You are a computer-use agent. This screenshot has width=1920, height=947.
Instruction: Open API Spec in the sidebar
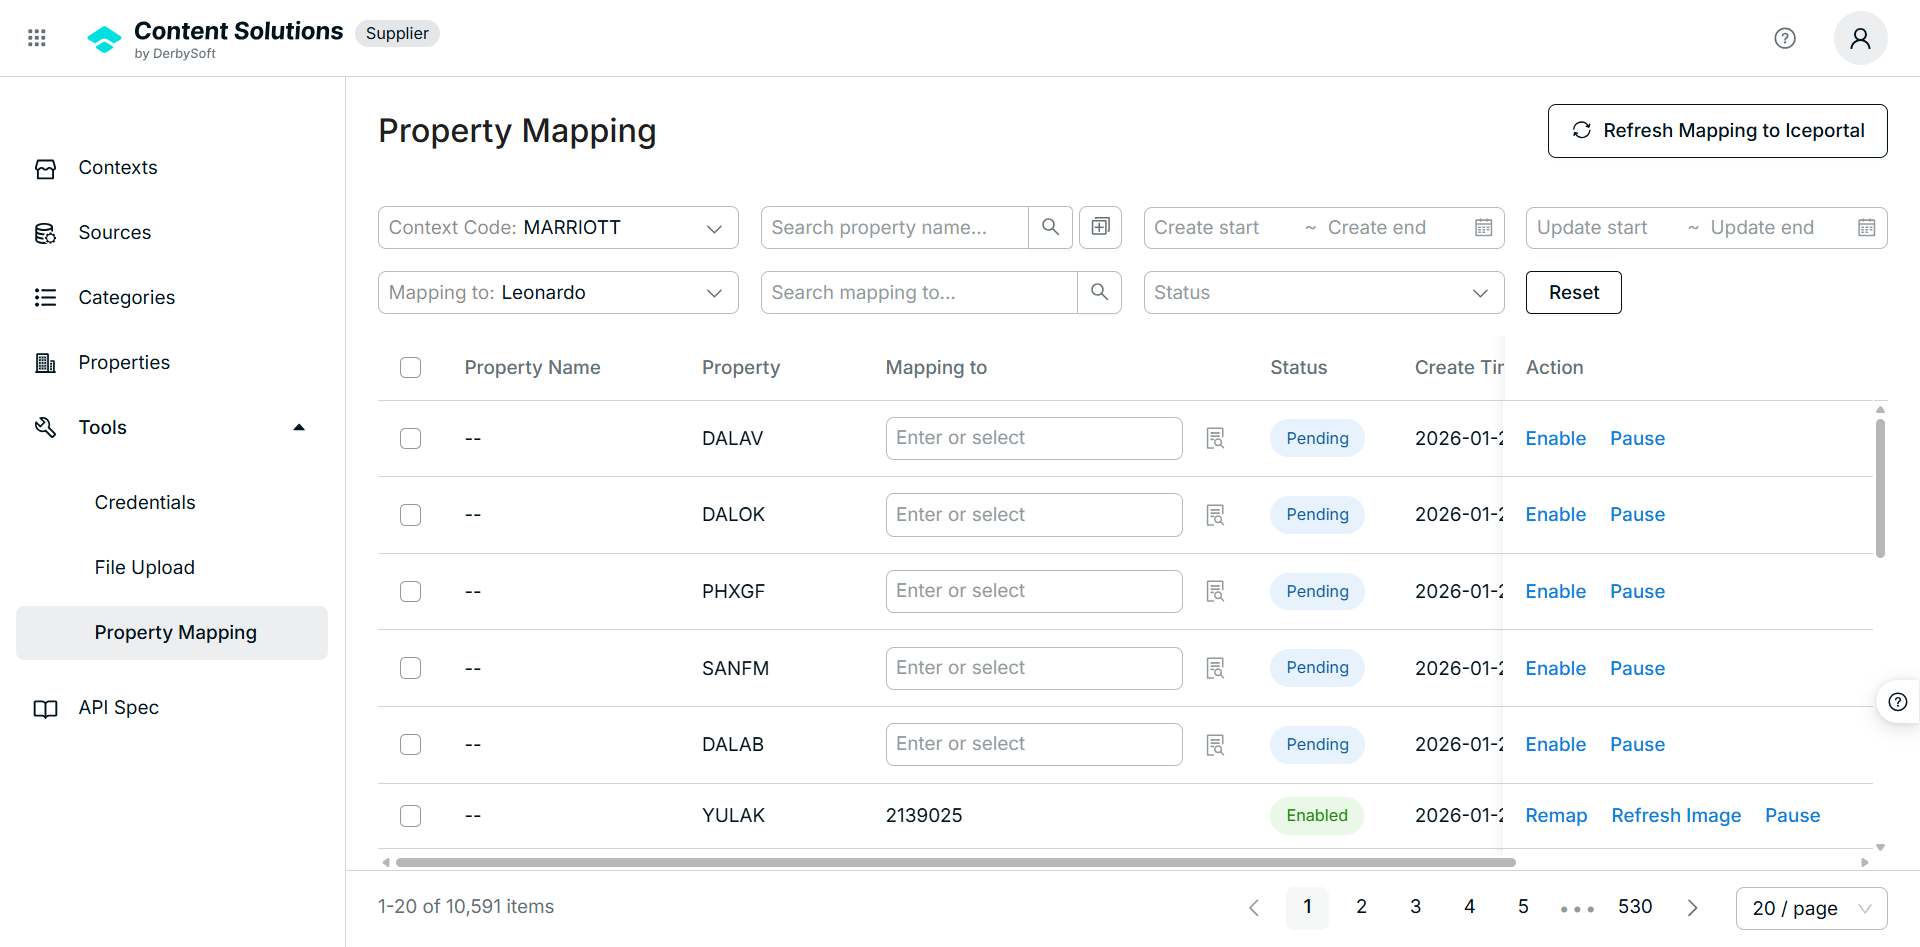(x=119, y=708)
